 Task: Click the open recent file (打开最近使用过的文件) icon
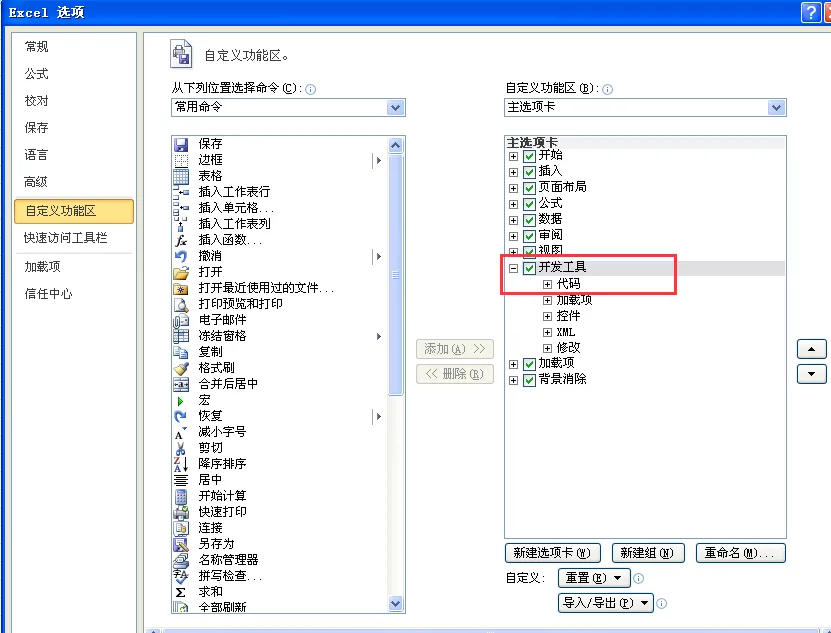tap(181, 288)
